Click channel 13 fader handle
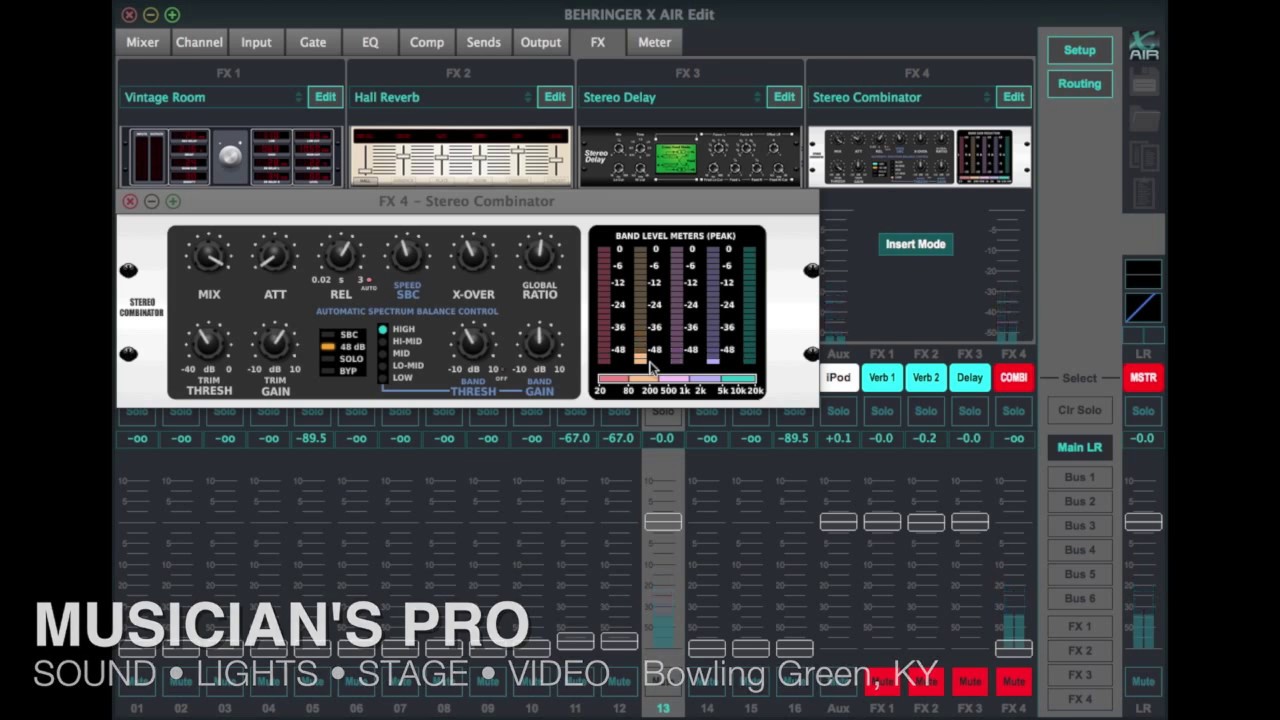 coord(663,521)
